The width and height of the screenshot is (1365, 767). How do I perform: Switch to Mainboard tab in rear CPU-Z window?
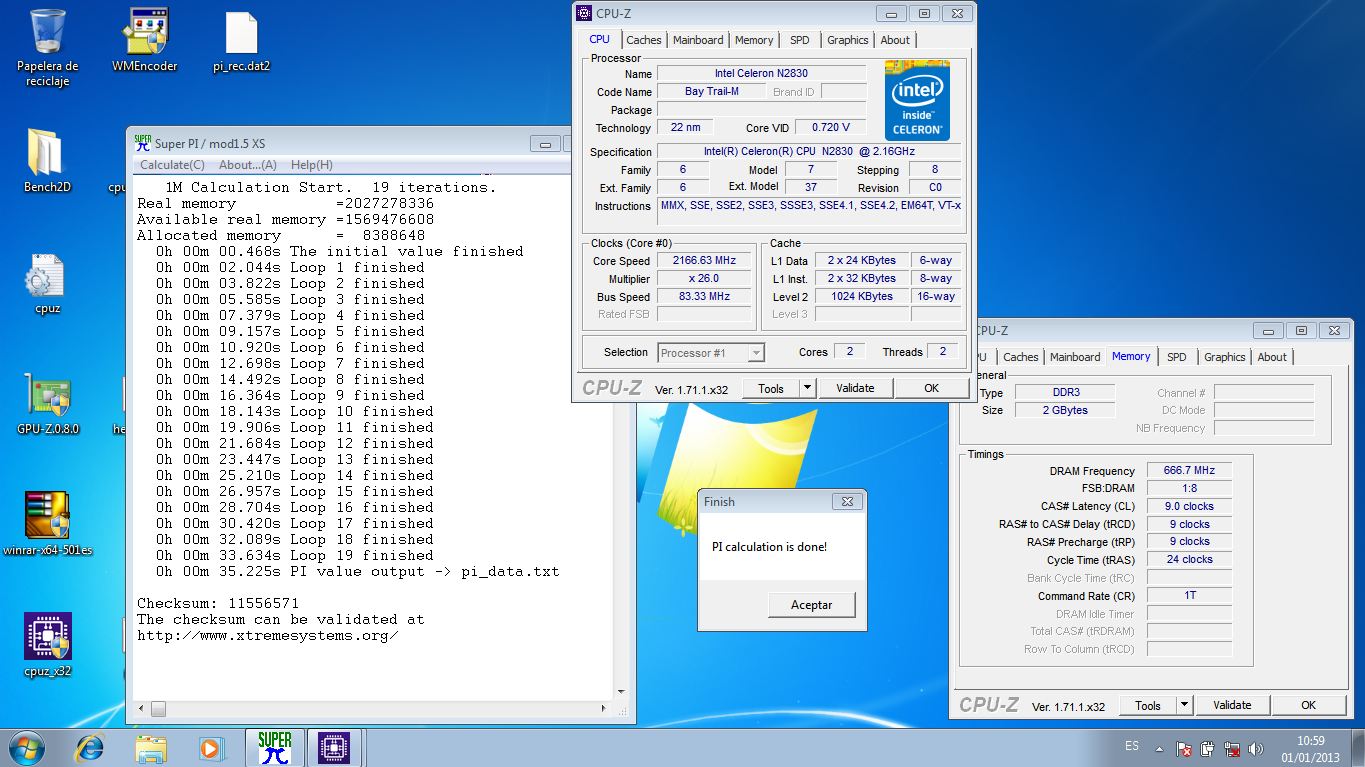pos(1075,357)
